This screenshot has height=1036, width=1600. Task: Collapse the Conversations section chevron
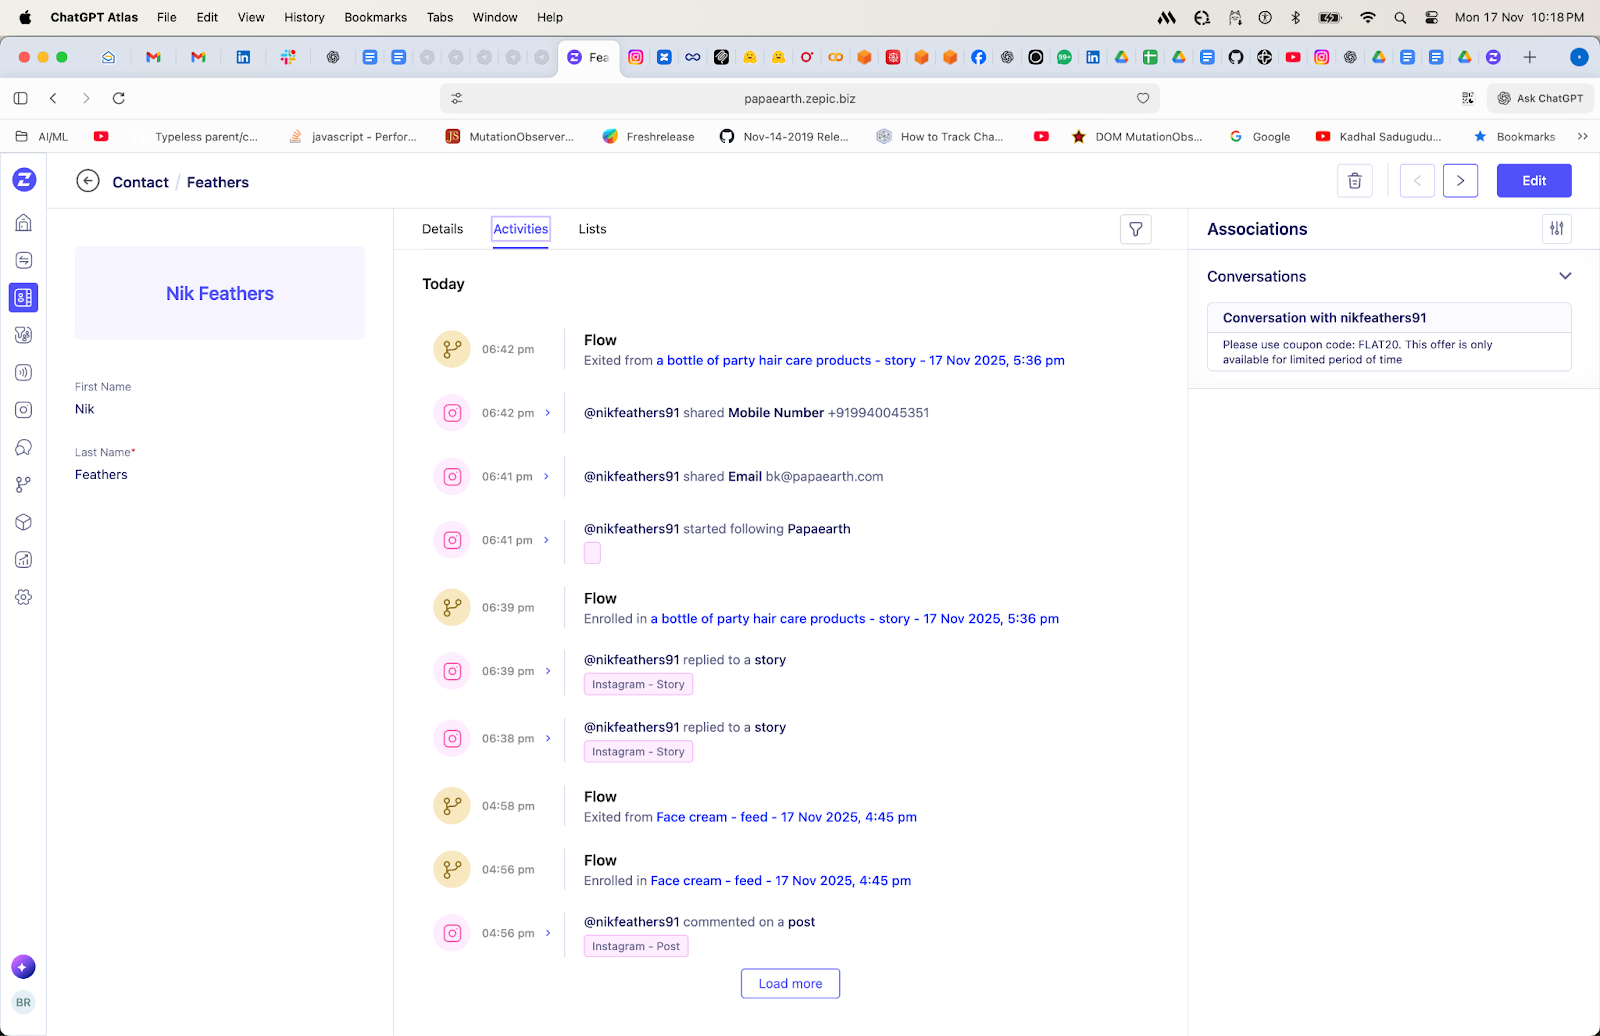coord(1565,276)
